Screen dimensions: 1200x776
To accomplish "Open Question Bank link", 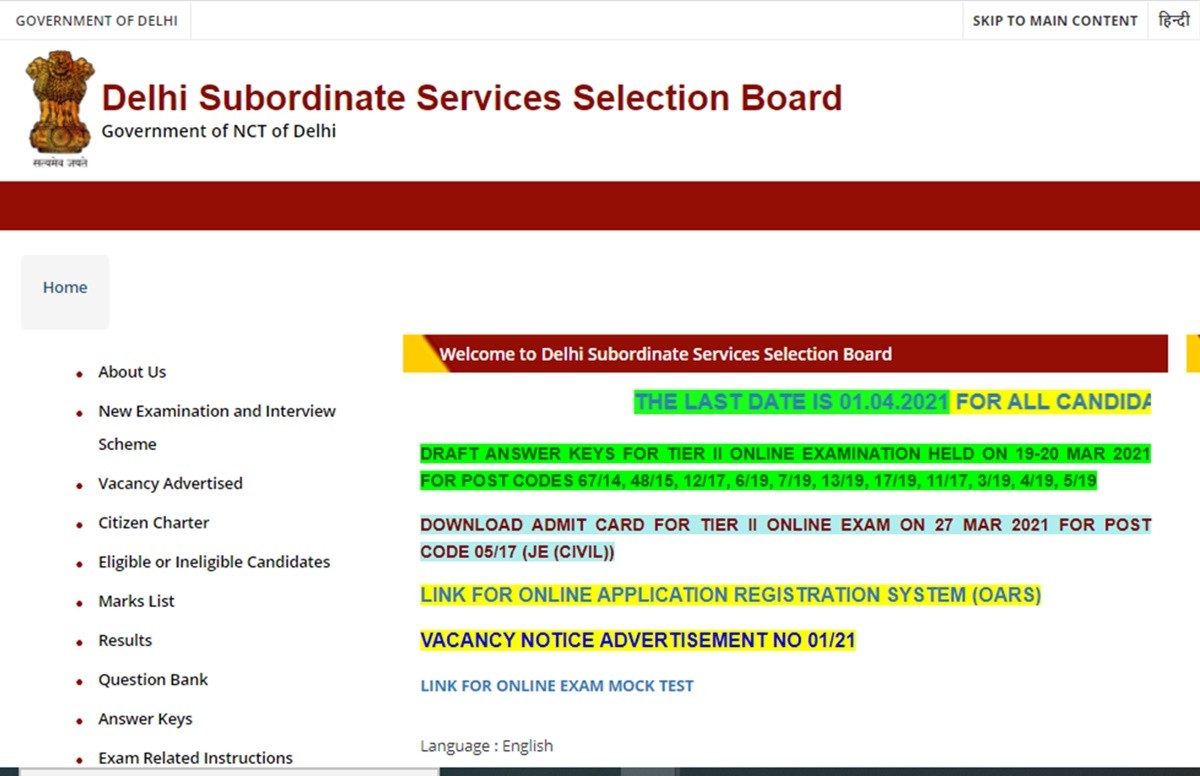I will point(153,680).
